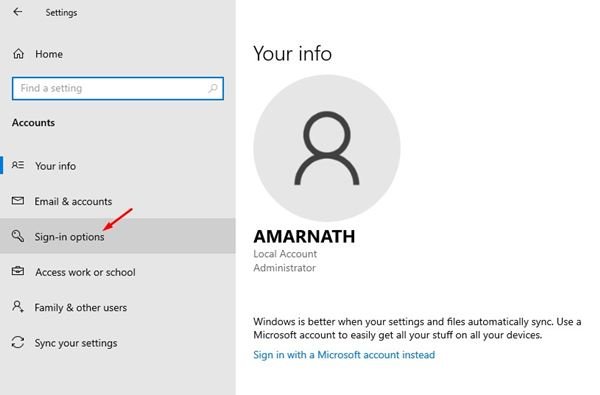
Task: Click the profile picture avatar
Action: 327,148
